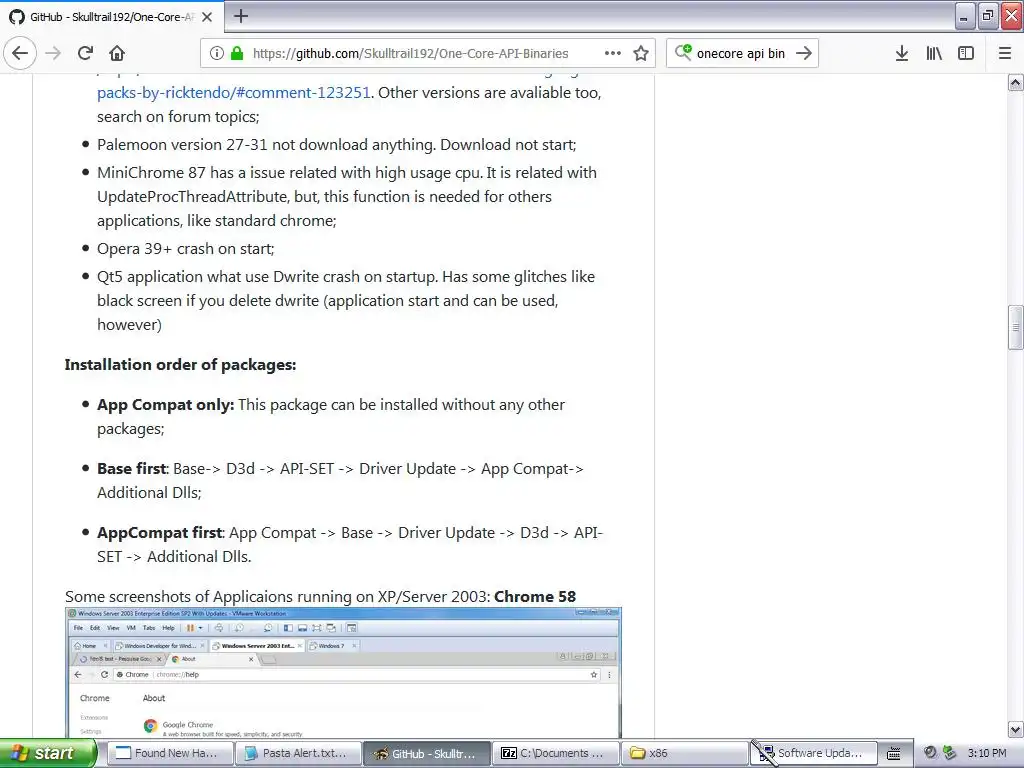
Task: Click the 'Base first' bold text
Action: pyautogui.click(x=132, y=468)
